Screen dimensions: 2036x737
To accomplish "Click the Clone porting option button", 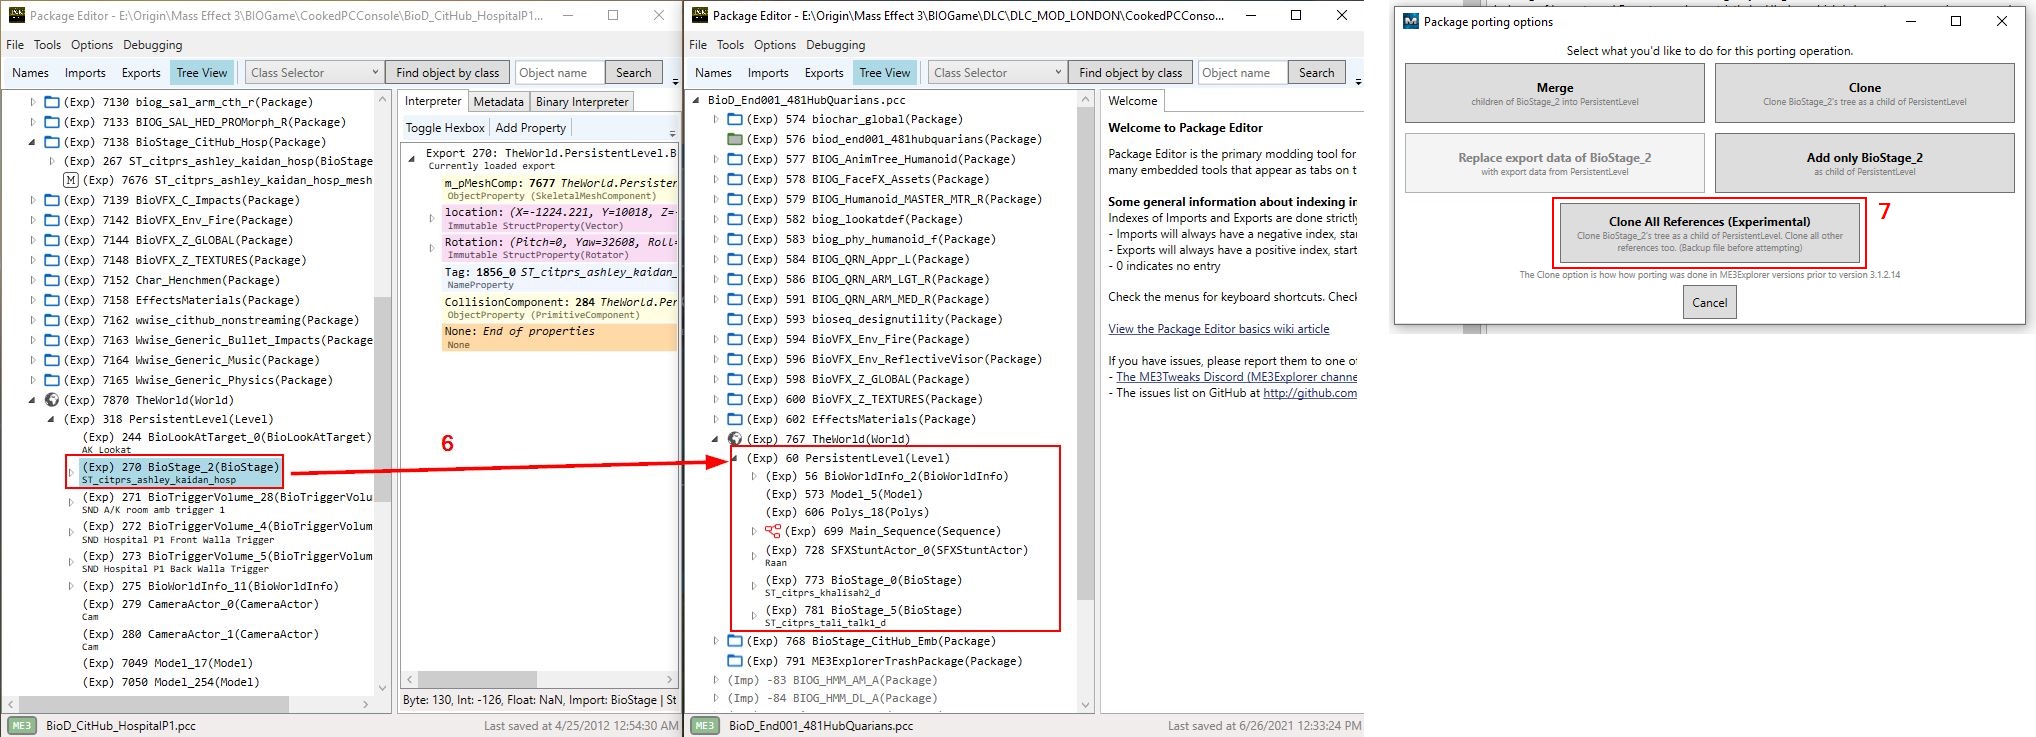I will click(1864, 93).
